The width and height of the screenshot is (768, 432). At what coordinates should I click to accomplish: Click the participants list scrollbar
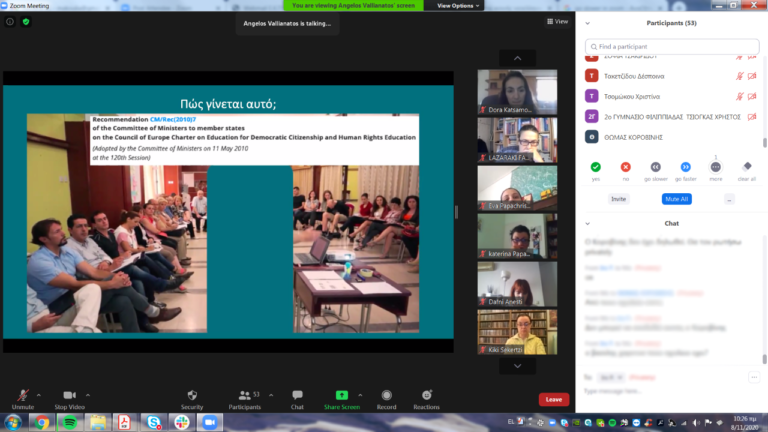pyautogui.click(x=765, y=143)
